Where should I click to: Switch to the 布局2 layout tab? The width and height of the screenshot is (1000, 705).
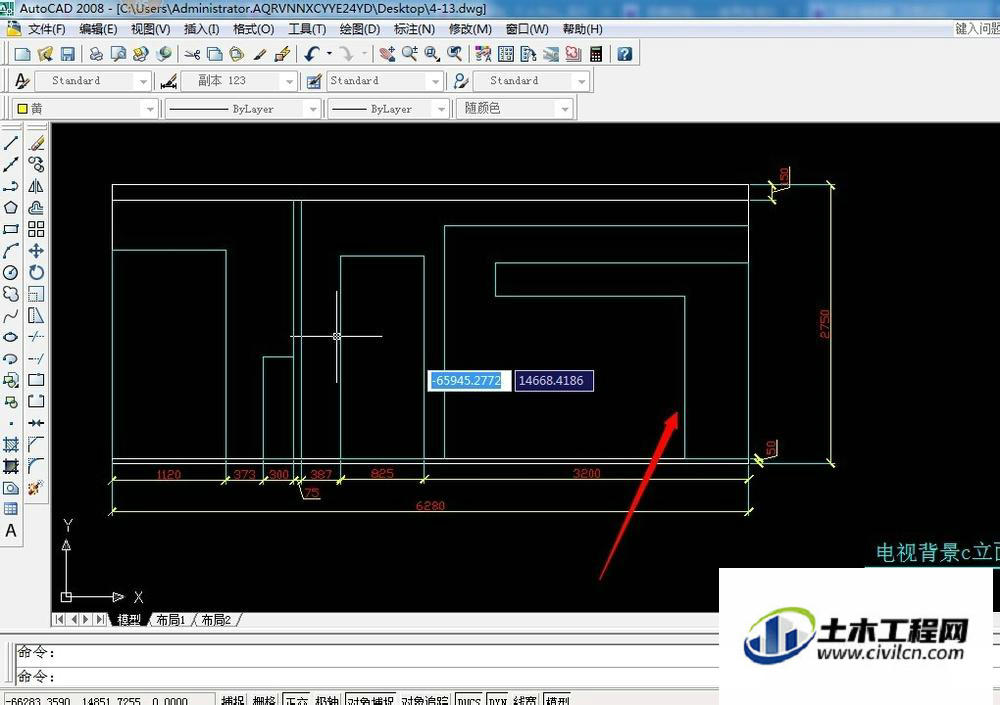tap(216, 620)
